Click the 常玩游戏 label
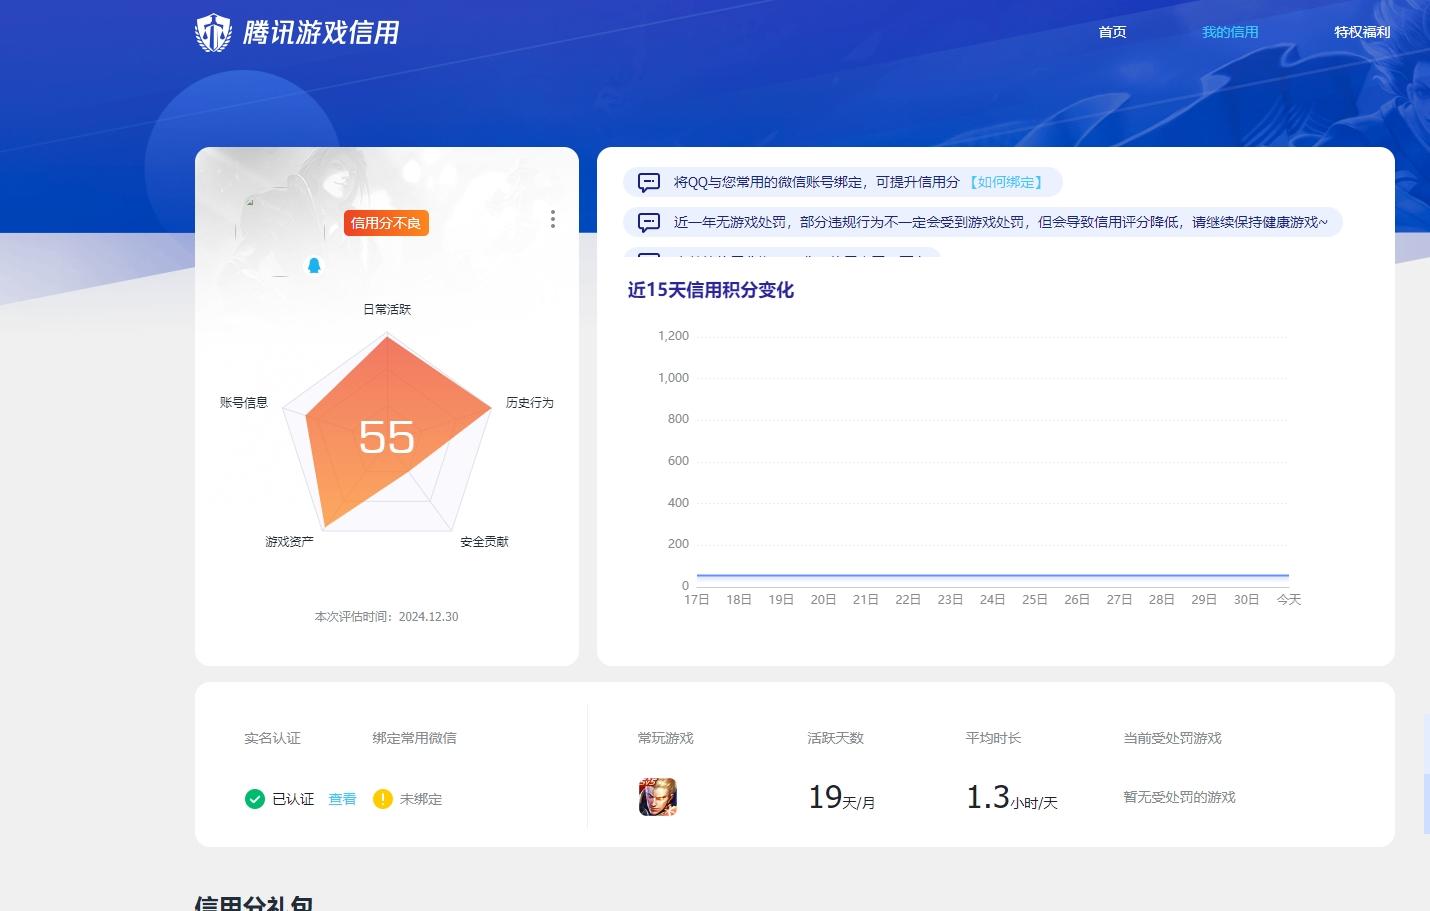Image resolution: width=1430 pixels, height=911 pixels. click(x=665, y=738)
